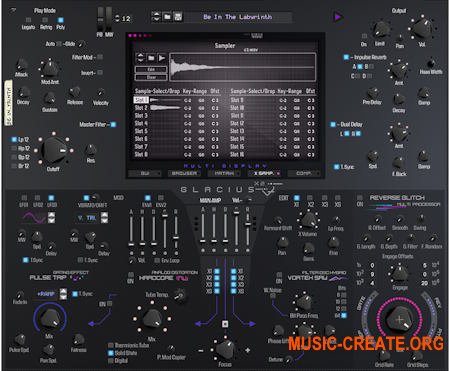Select the LFO2 tab
Image resolution: width=450 pixels, height=371 pixels.
pos(37,198)
